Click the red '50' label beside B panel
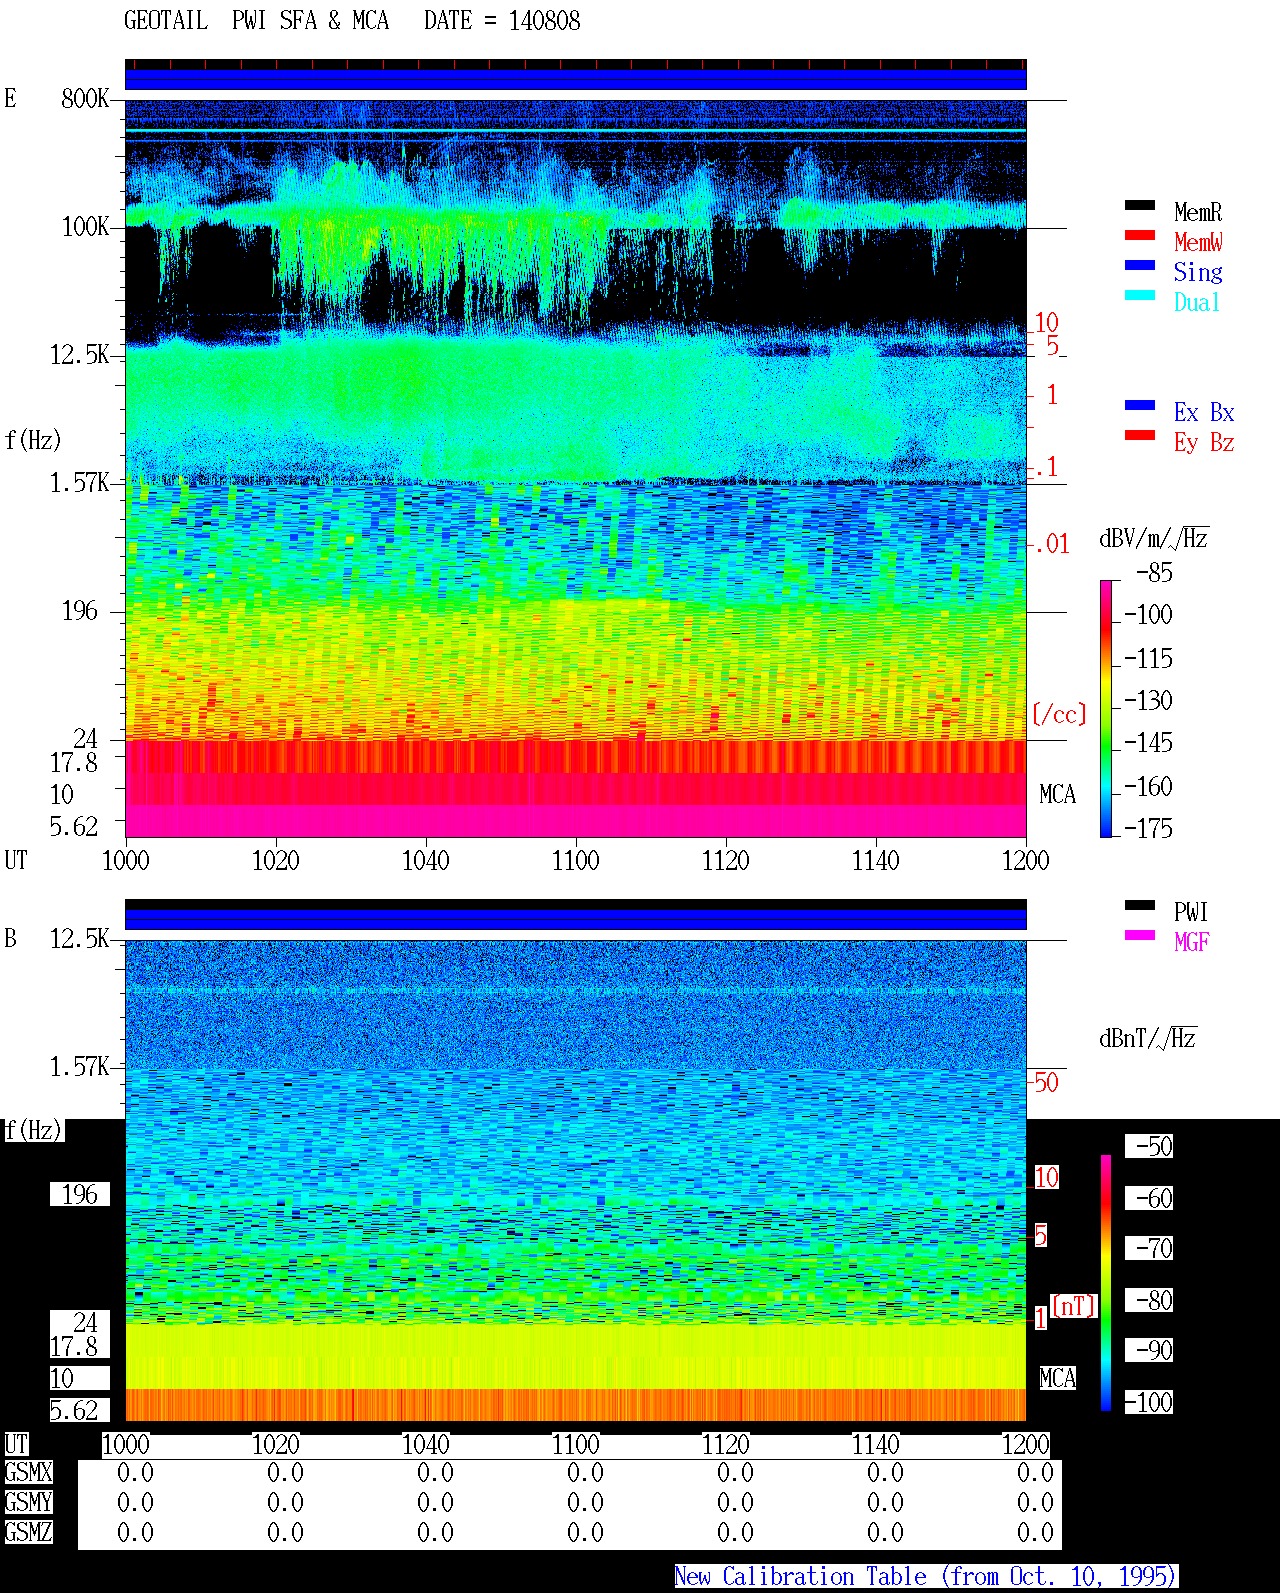 point(1046,1082)
